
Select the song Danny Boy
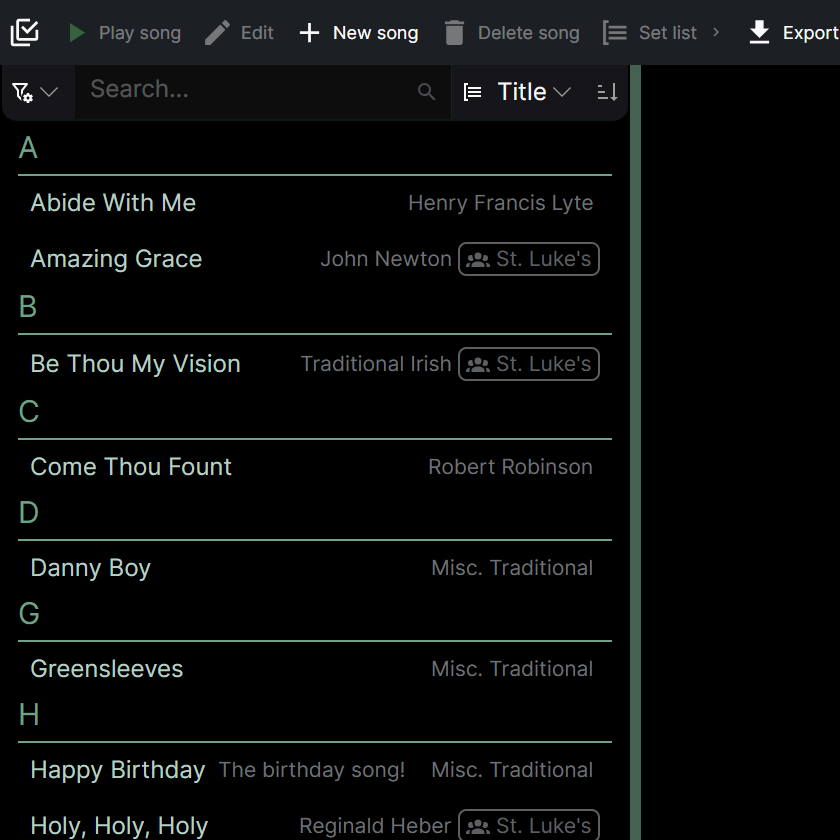pos(315,568)
